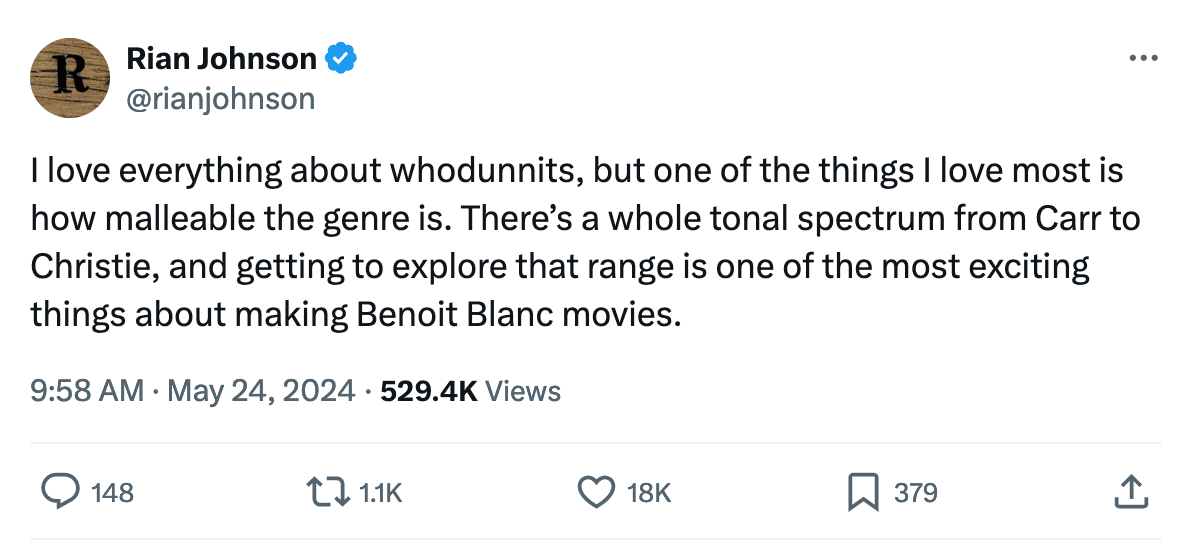Click the 148 replies count
This screenshot has width=1192, height=556.
point(112,493)
